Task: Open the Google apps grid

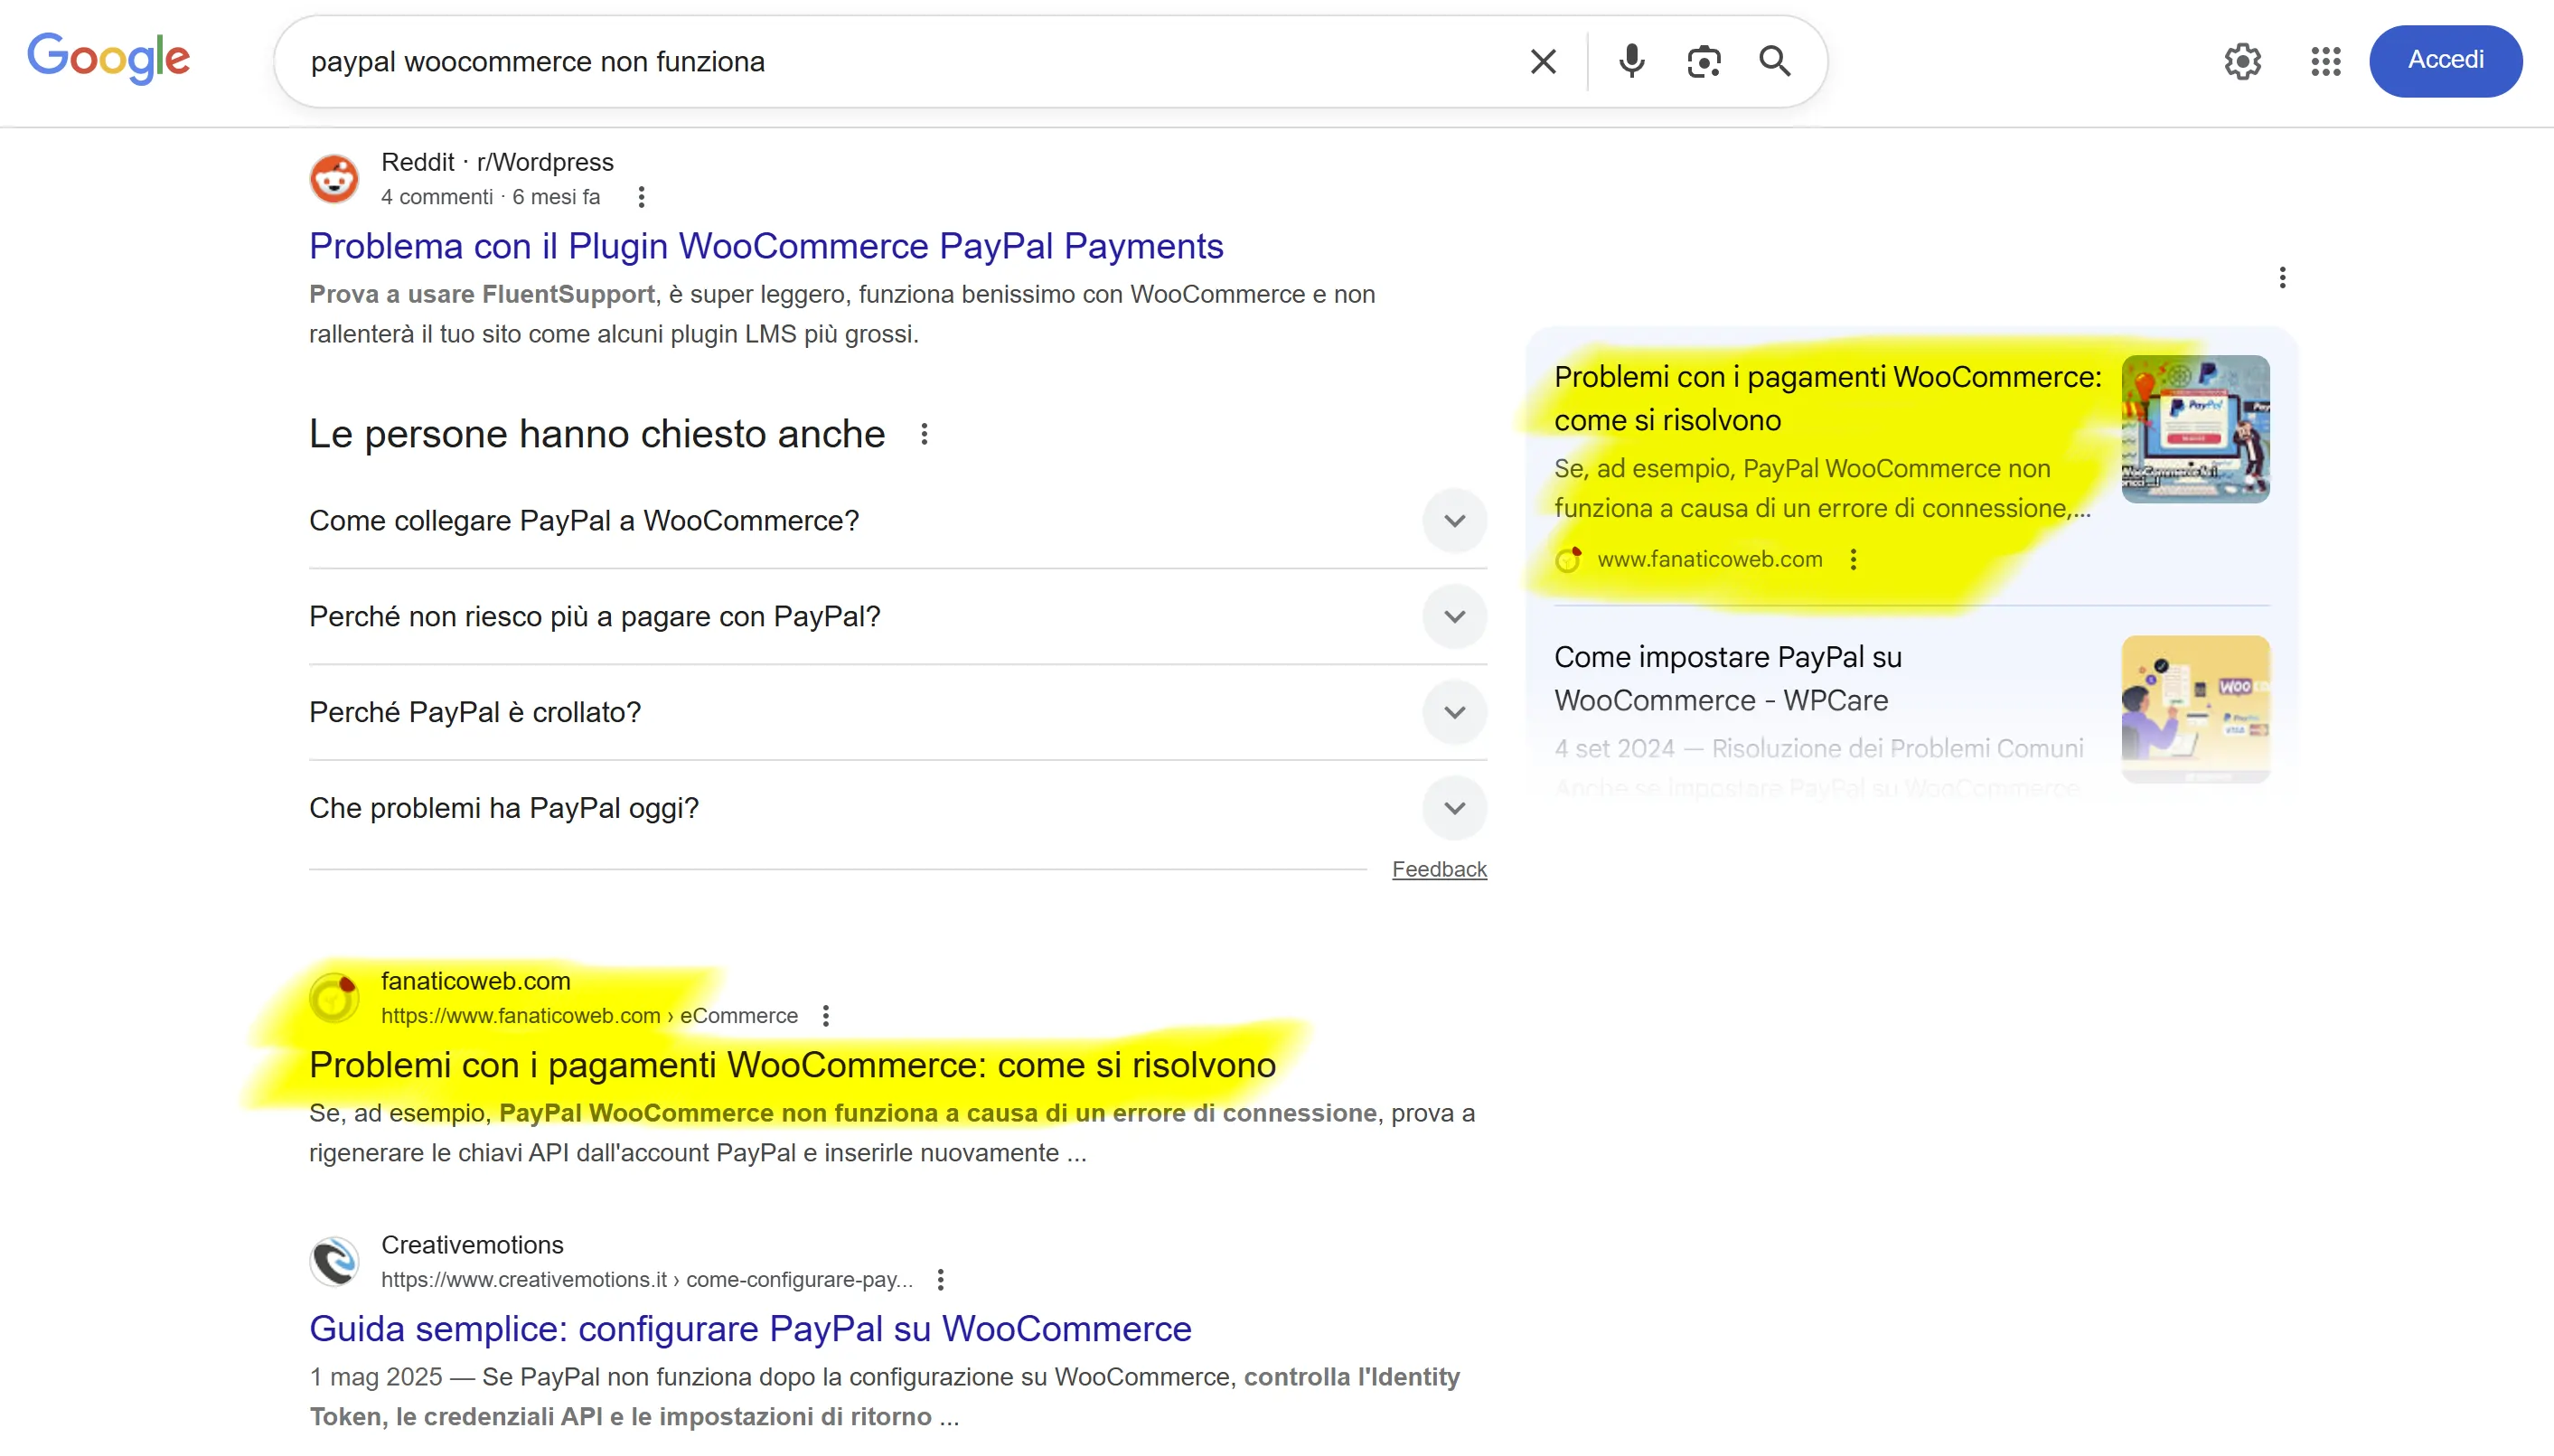Action: (x=2325, y=61)
